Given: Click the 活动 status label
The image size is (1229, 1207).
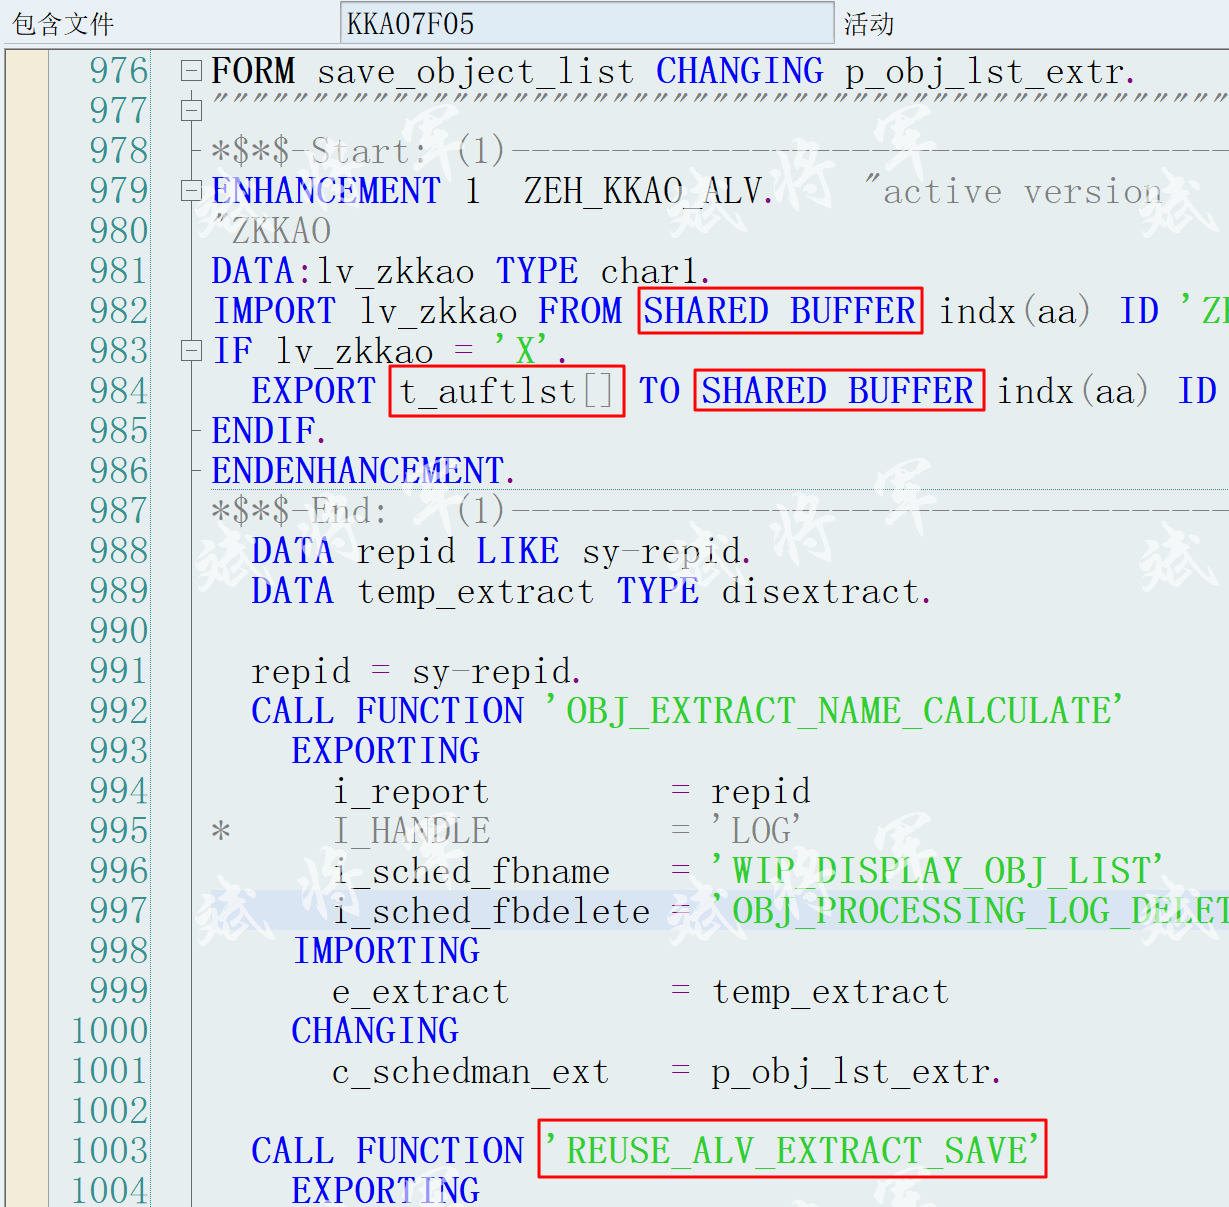Looking at the screenshot, I should pos(869,23).
